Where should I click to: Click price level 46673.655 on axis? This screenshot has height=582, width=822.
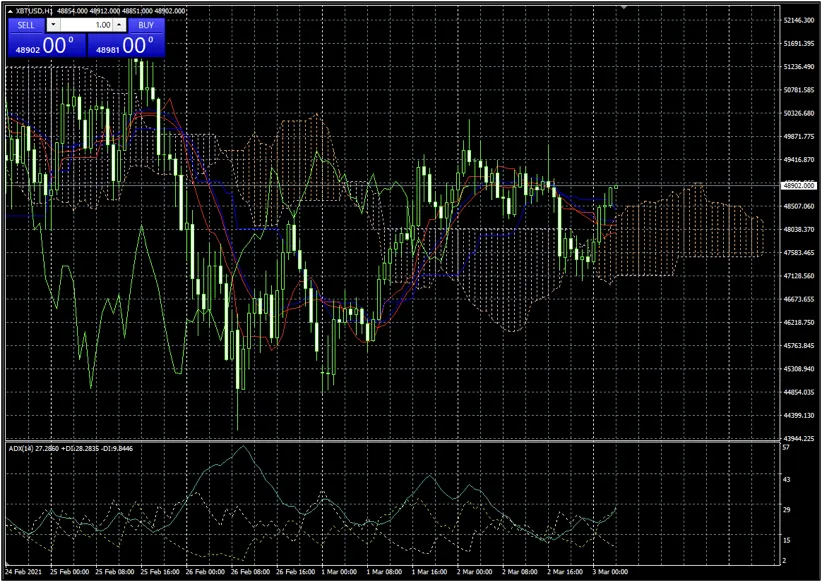[x=799, y=299]
